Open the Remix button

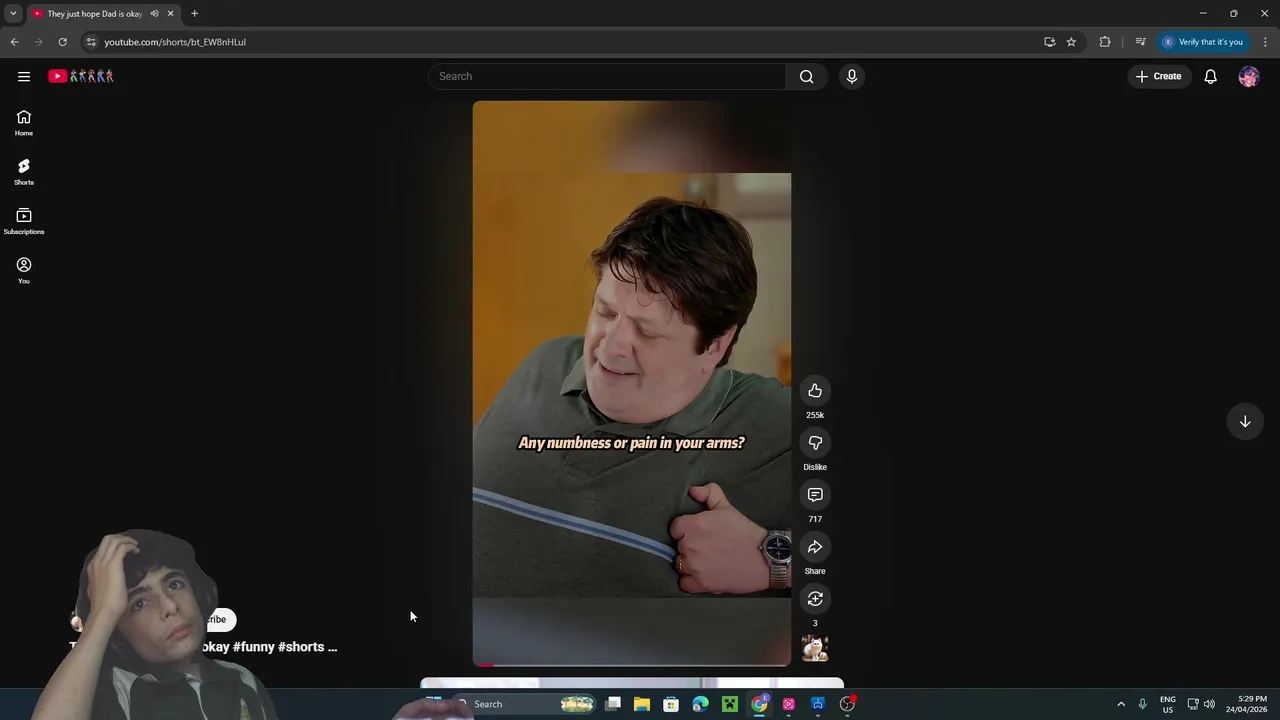pos(815,599)
